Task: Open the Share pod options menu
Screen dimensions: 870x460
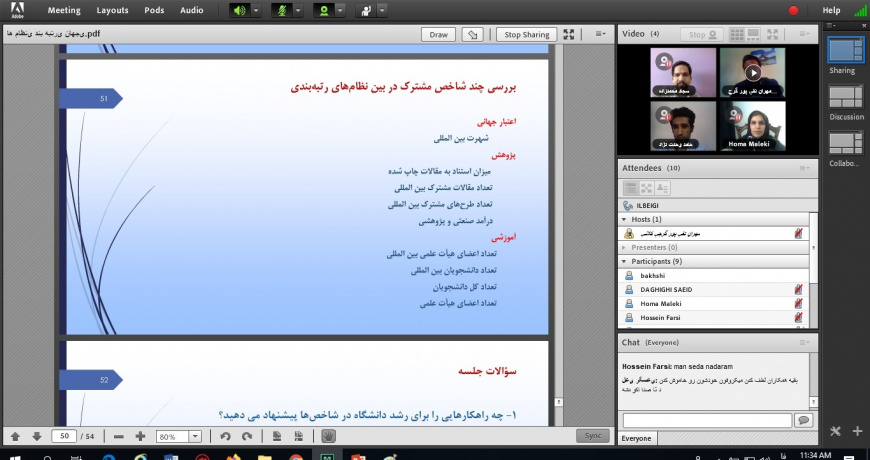Action: (x=601, y=34)
